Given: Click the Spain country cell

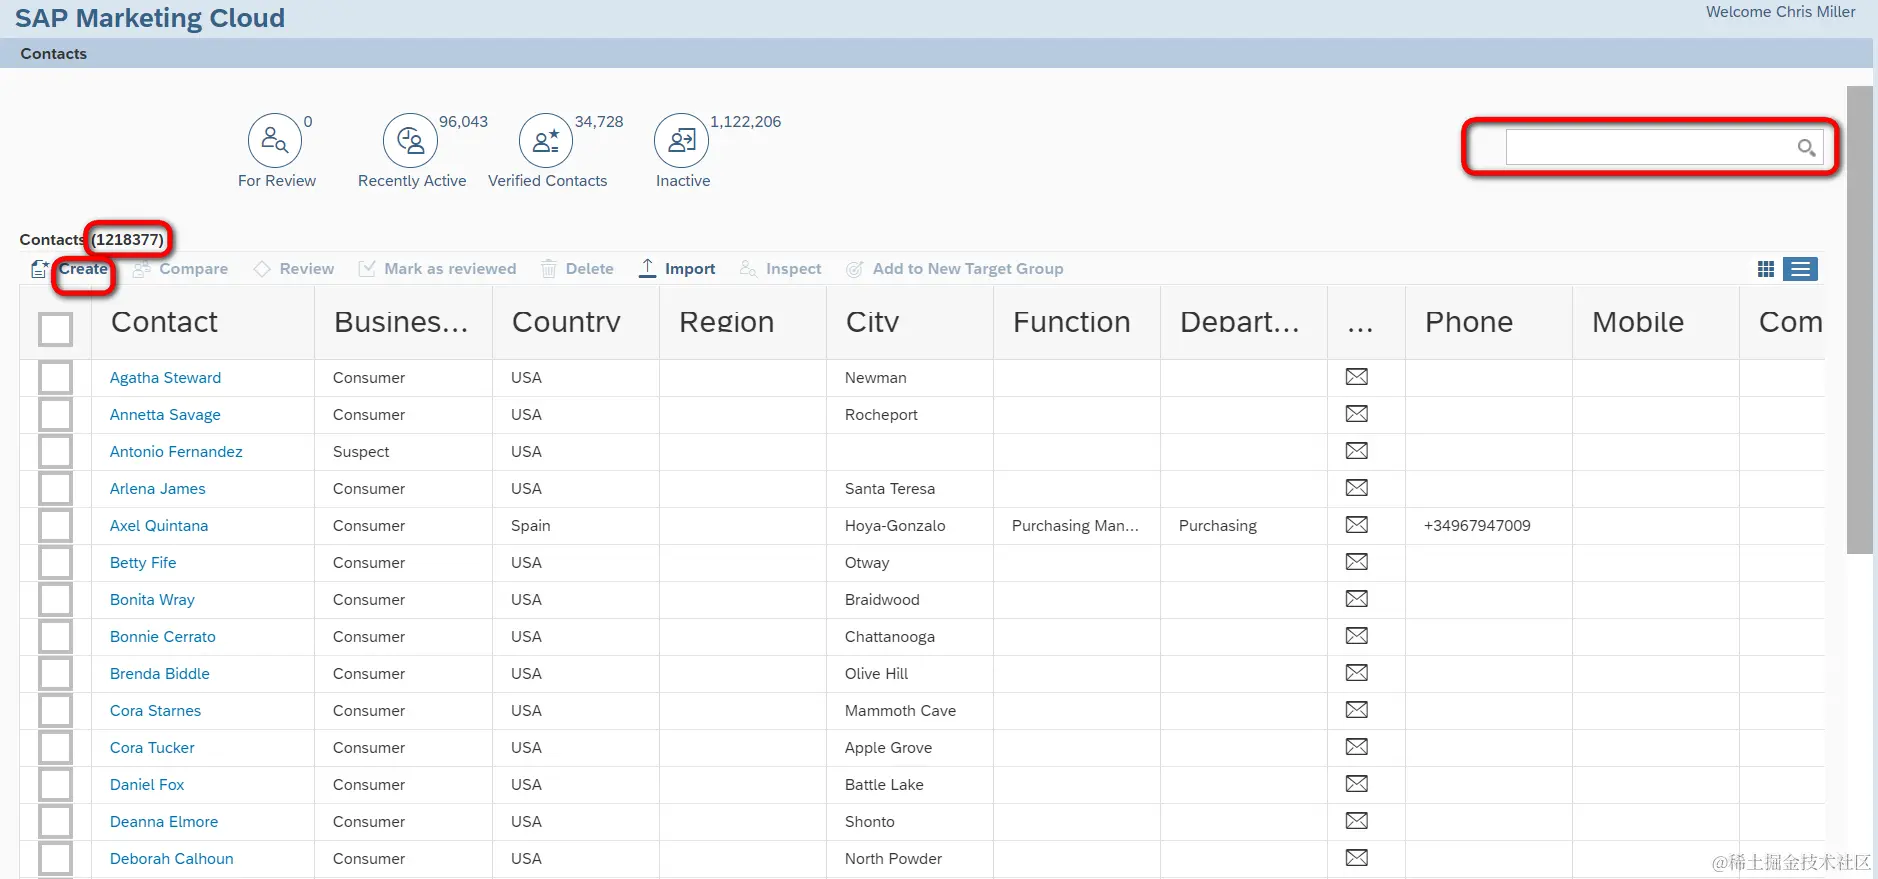Looking at the screenshot, I should coord(531,526).
